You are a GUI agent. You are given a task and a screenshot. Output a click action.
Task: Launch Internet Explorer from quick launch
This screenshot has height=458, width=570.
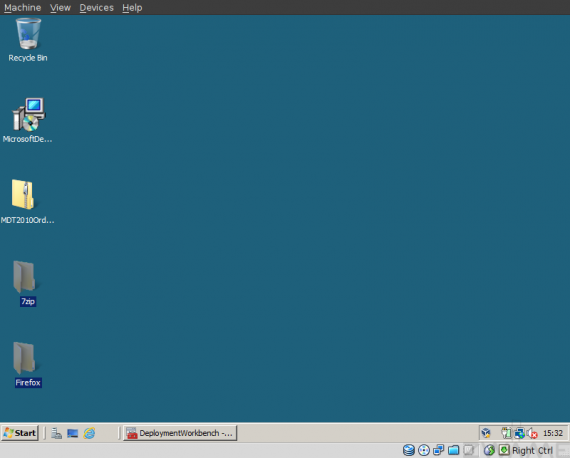point(89,433)
